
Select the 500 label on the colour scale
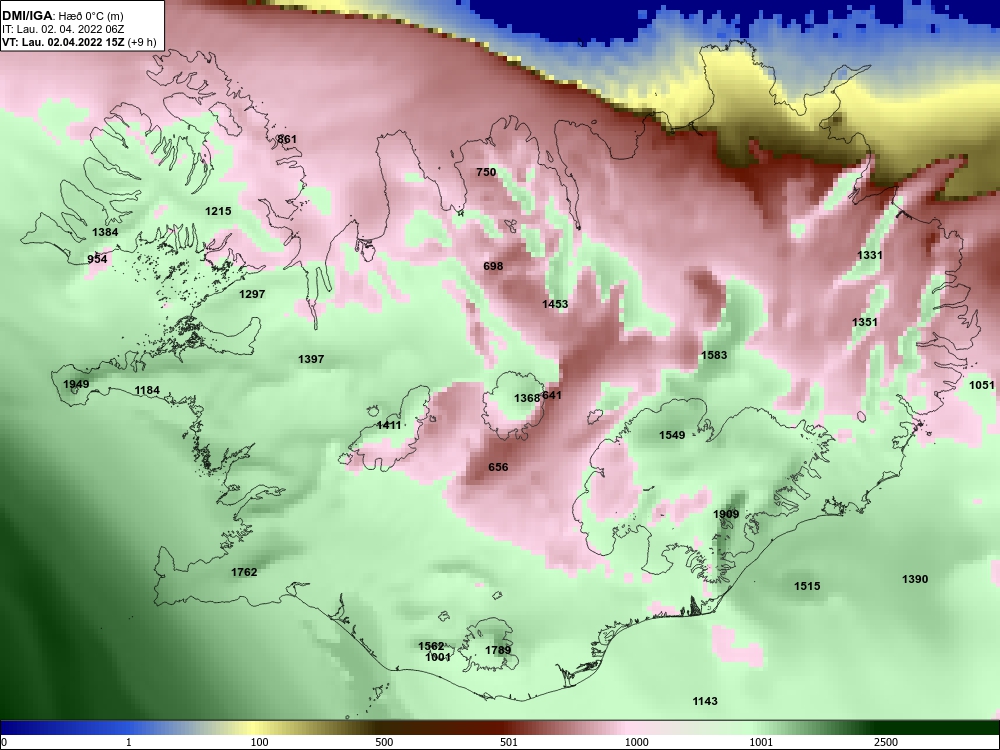click(x=384, y=742)
